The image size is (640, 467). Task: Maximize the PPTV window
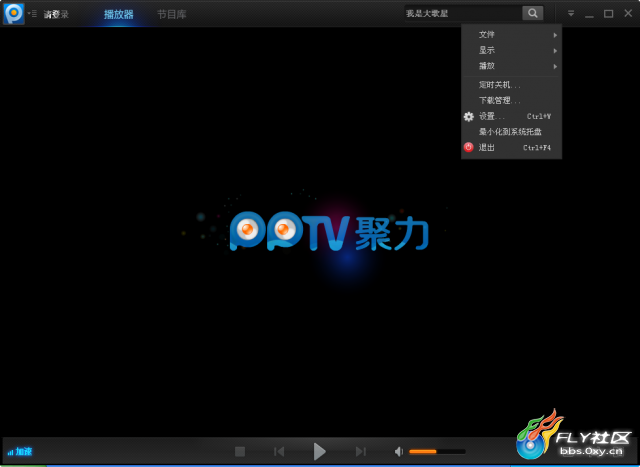[x=609, y=14]
